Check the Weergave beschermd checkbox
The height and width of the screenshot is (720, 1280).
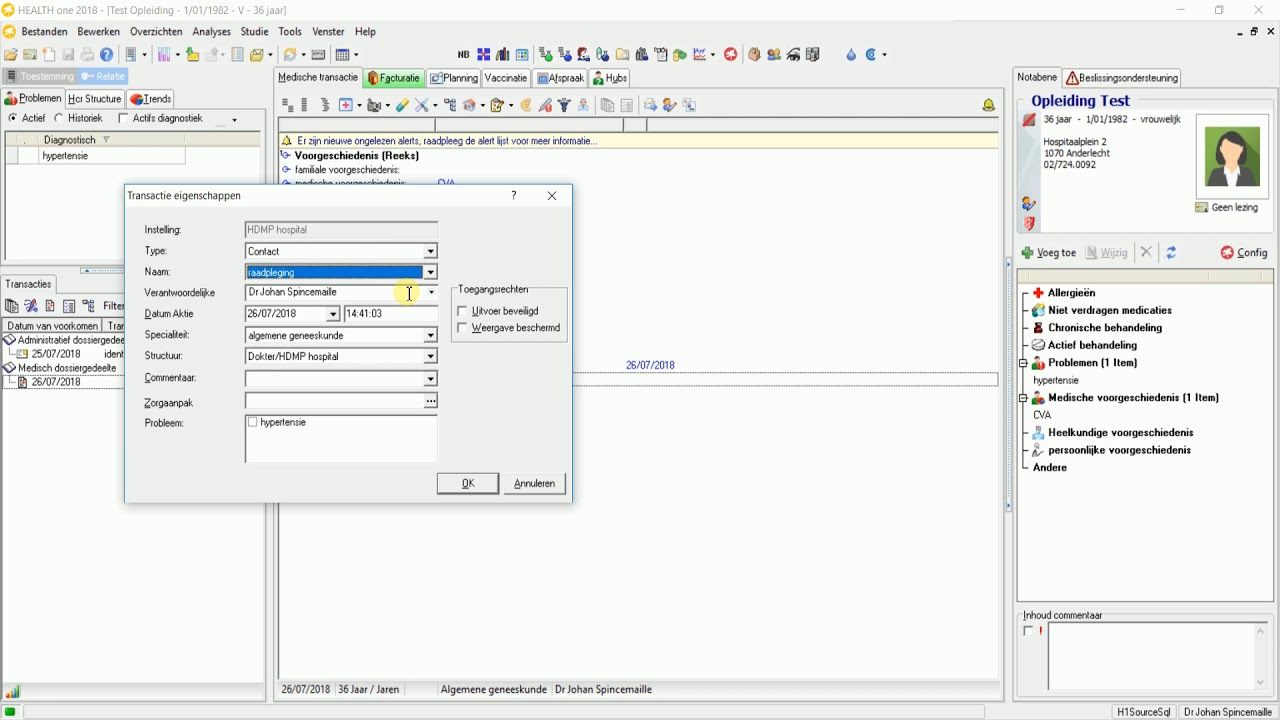tap(462, 328)
